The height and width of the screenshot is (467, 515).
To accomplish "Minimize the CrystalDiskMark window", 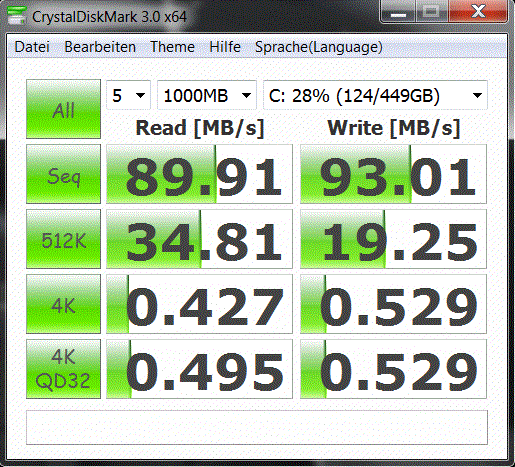I will tap(398, 13).
